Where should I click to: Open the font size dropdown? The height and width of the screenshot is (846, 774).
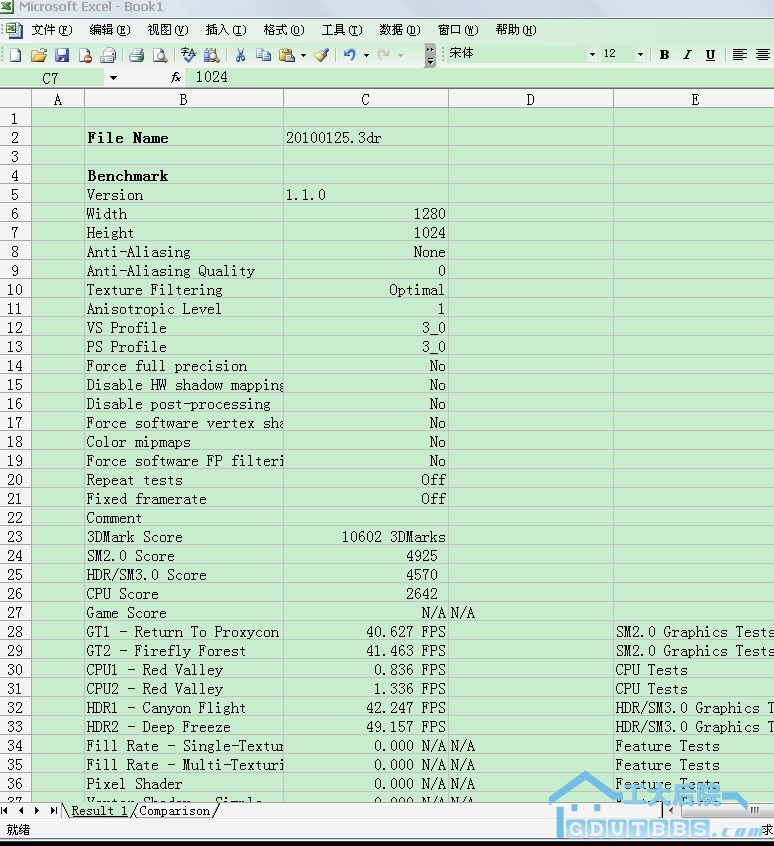coord(639,55)
